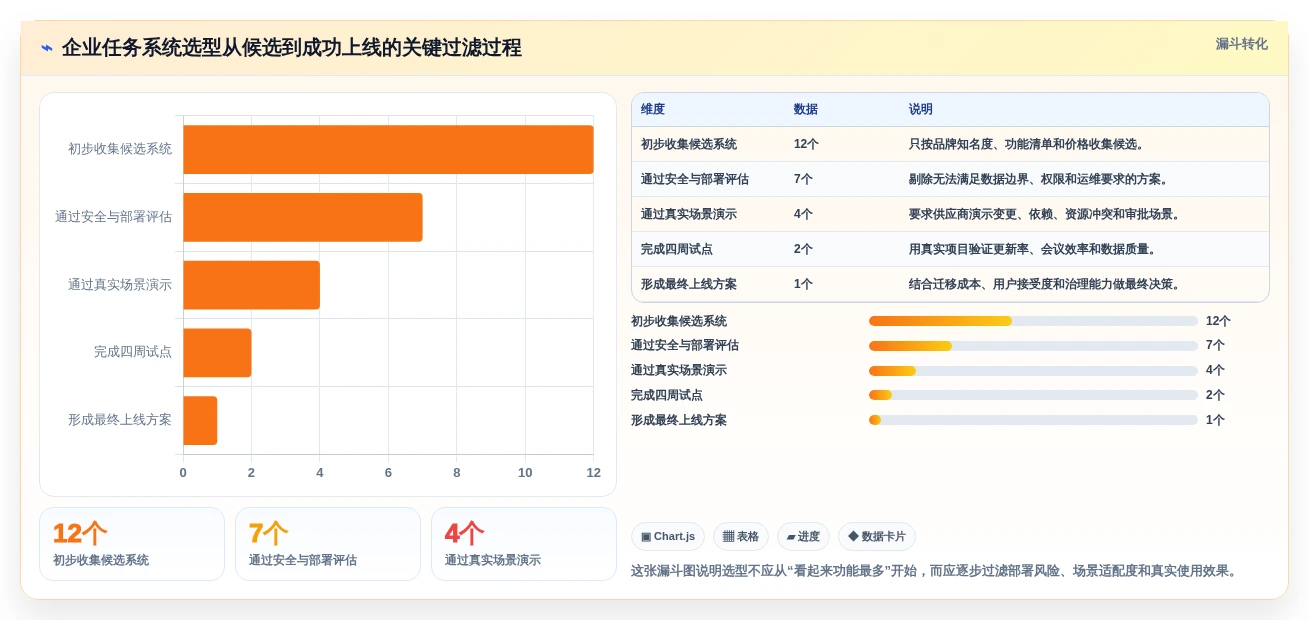Select the 形成最终上线方案 table cell

[689, 284]
